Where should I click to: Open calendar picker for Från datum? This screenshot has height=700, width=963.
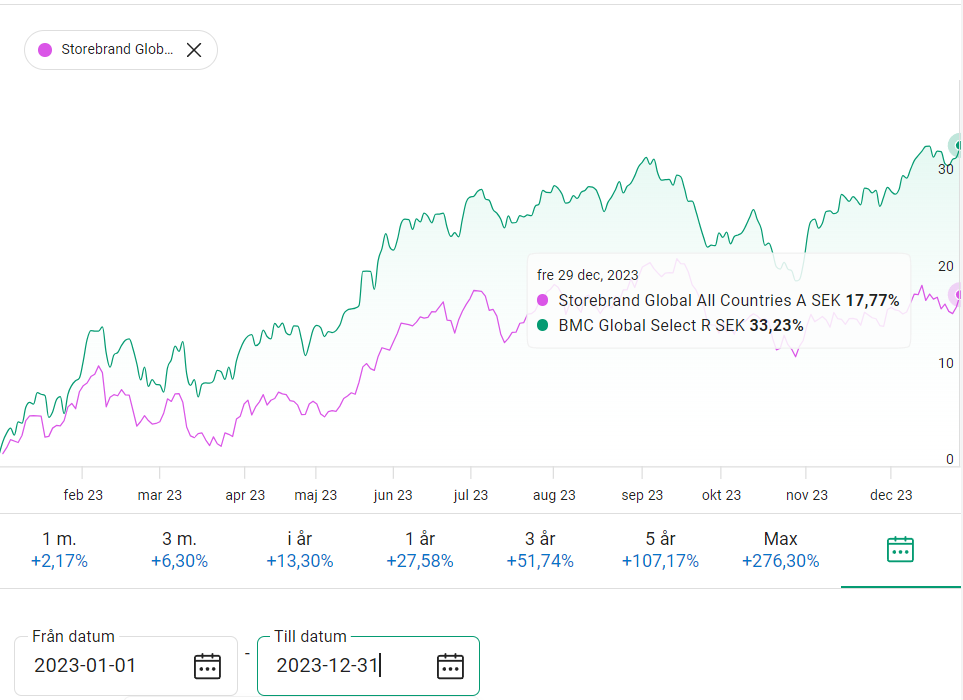coord(207,666)
